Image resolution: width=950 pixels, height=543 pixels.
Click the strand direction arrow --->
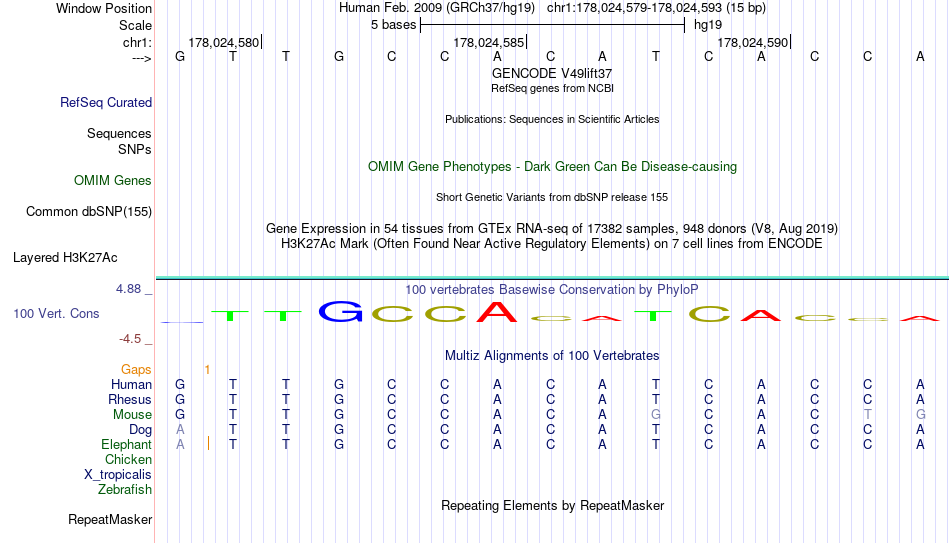point(142,58)
